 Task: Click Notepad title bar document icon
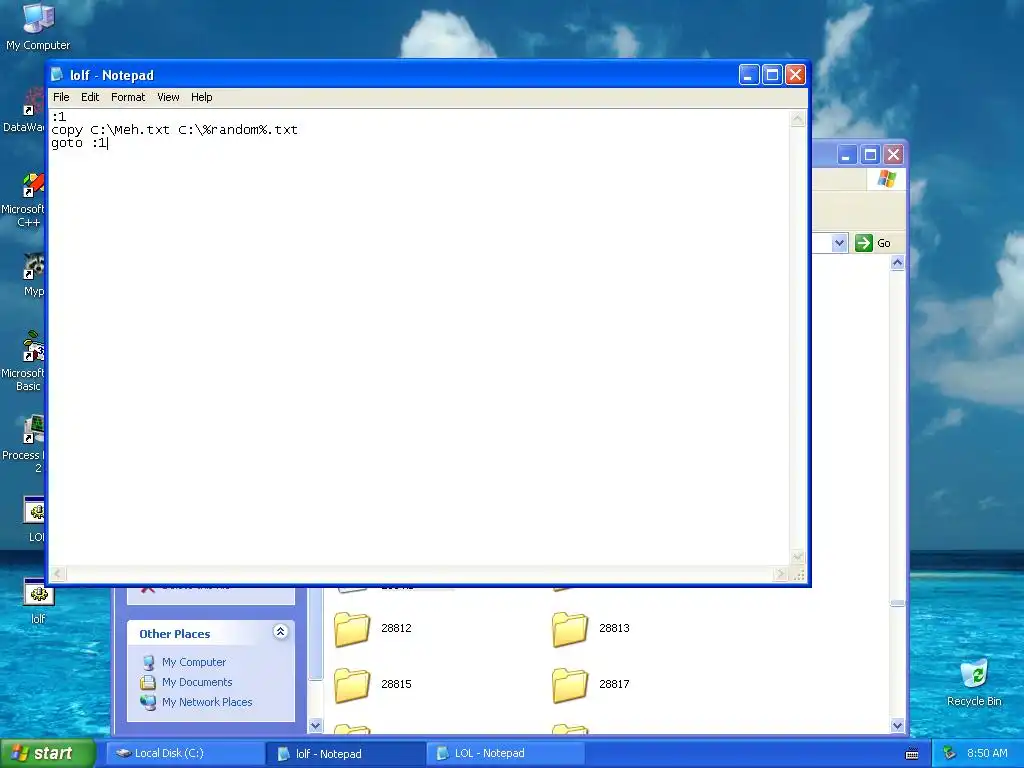(x=57, y=74)
